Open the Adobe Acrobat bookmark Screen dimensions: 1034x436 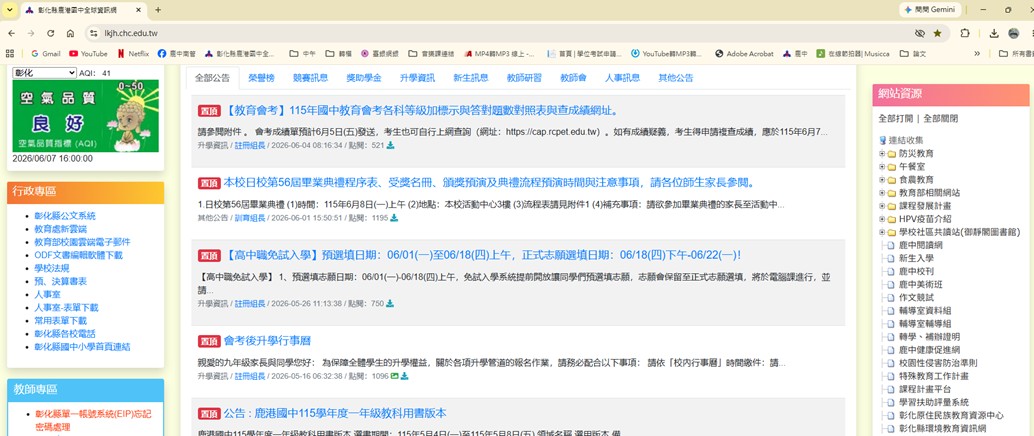click(x=745, y=53)
